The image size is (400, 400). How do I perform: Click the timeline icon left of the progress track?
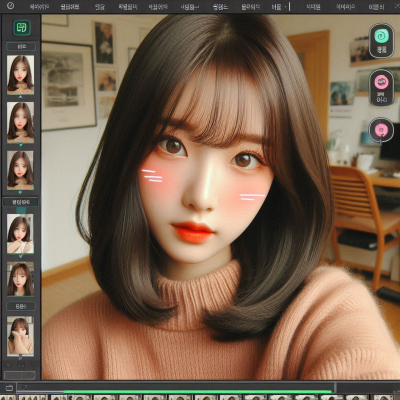9,388
